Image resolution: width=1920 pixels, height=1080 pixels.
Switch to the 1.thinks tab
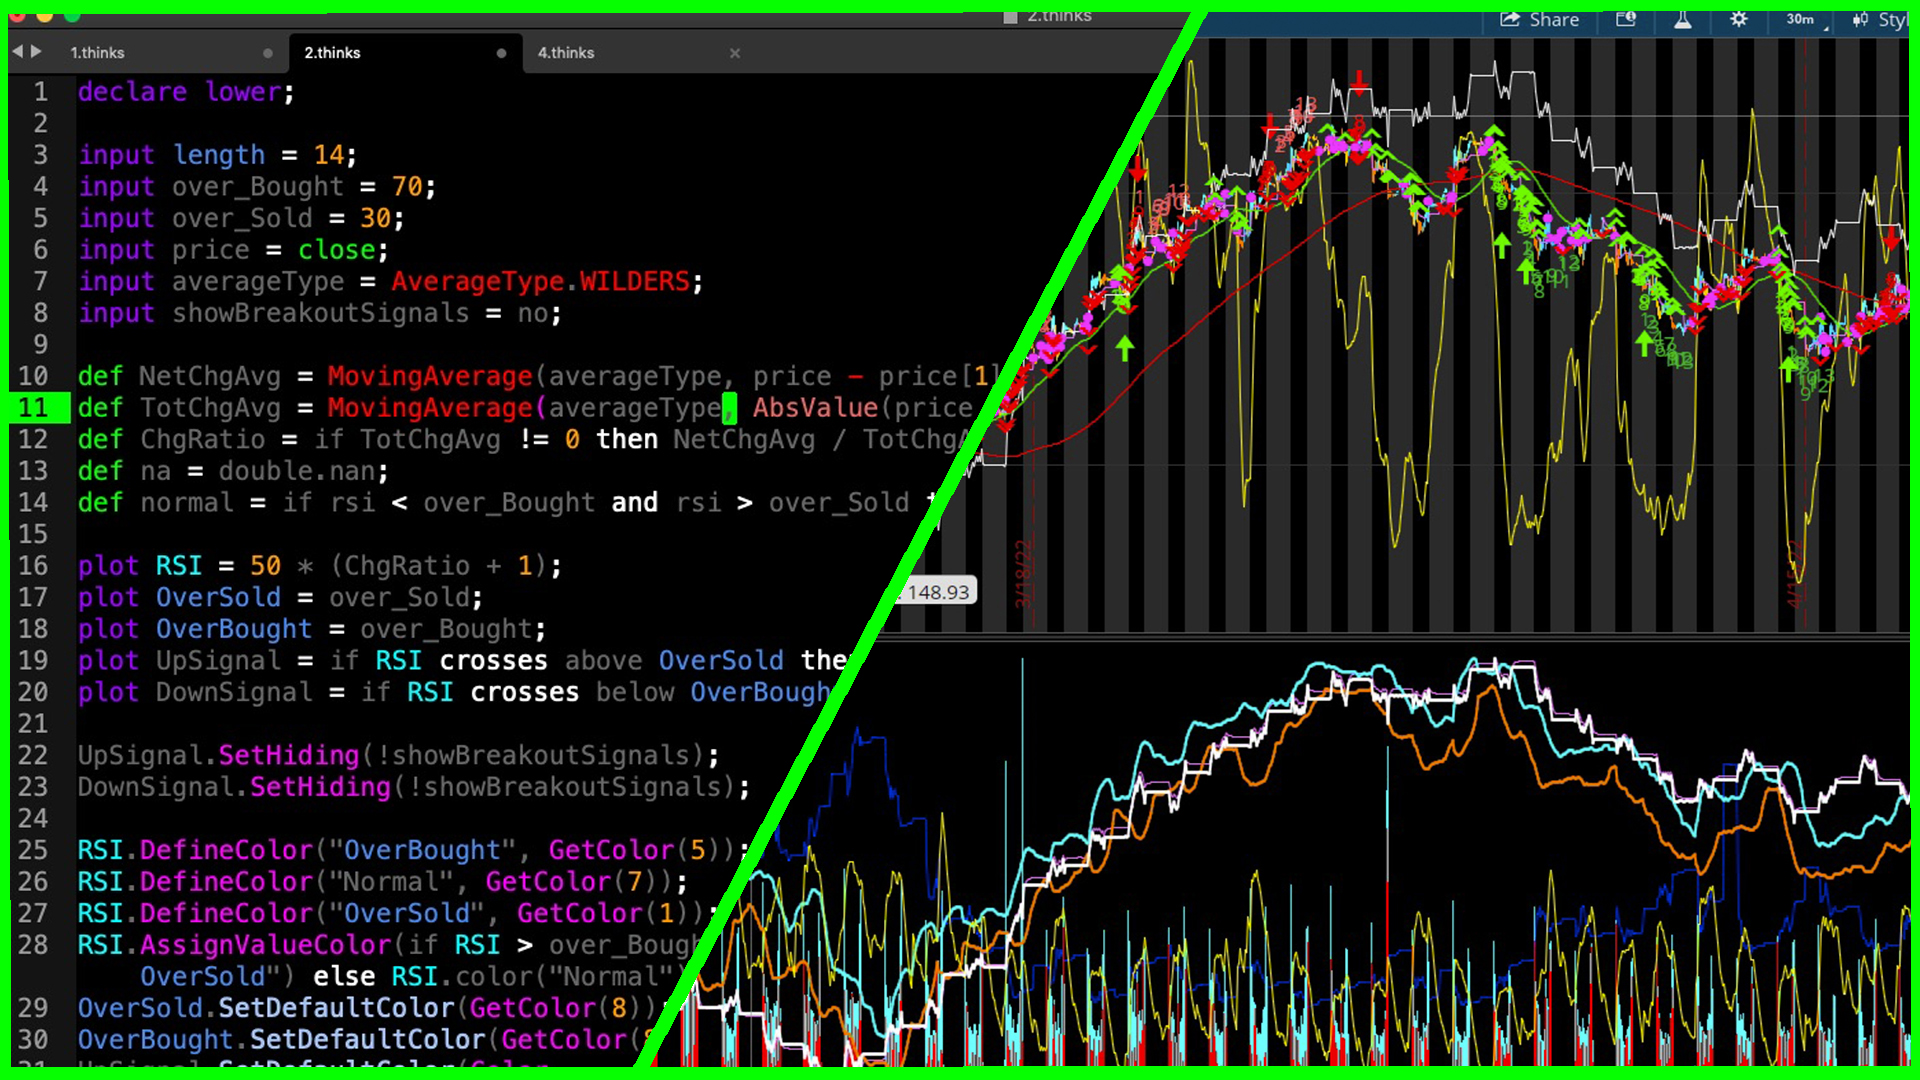97,53
